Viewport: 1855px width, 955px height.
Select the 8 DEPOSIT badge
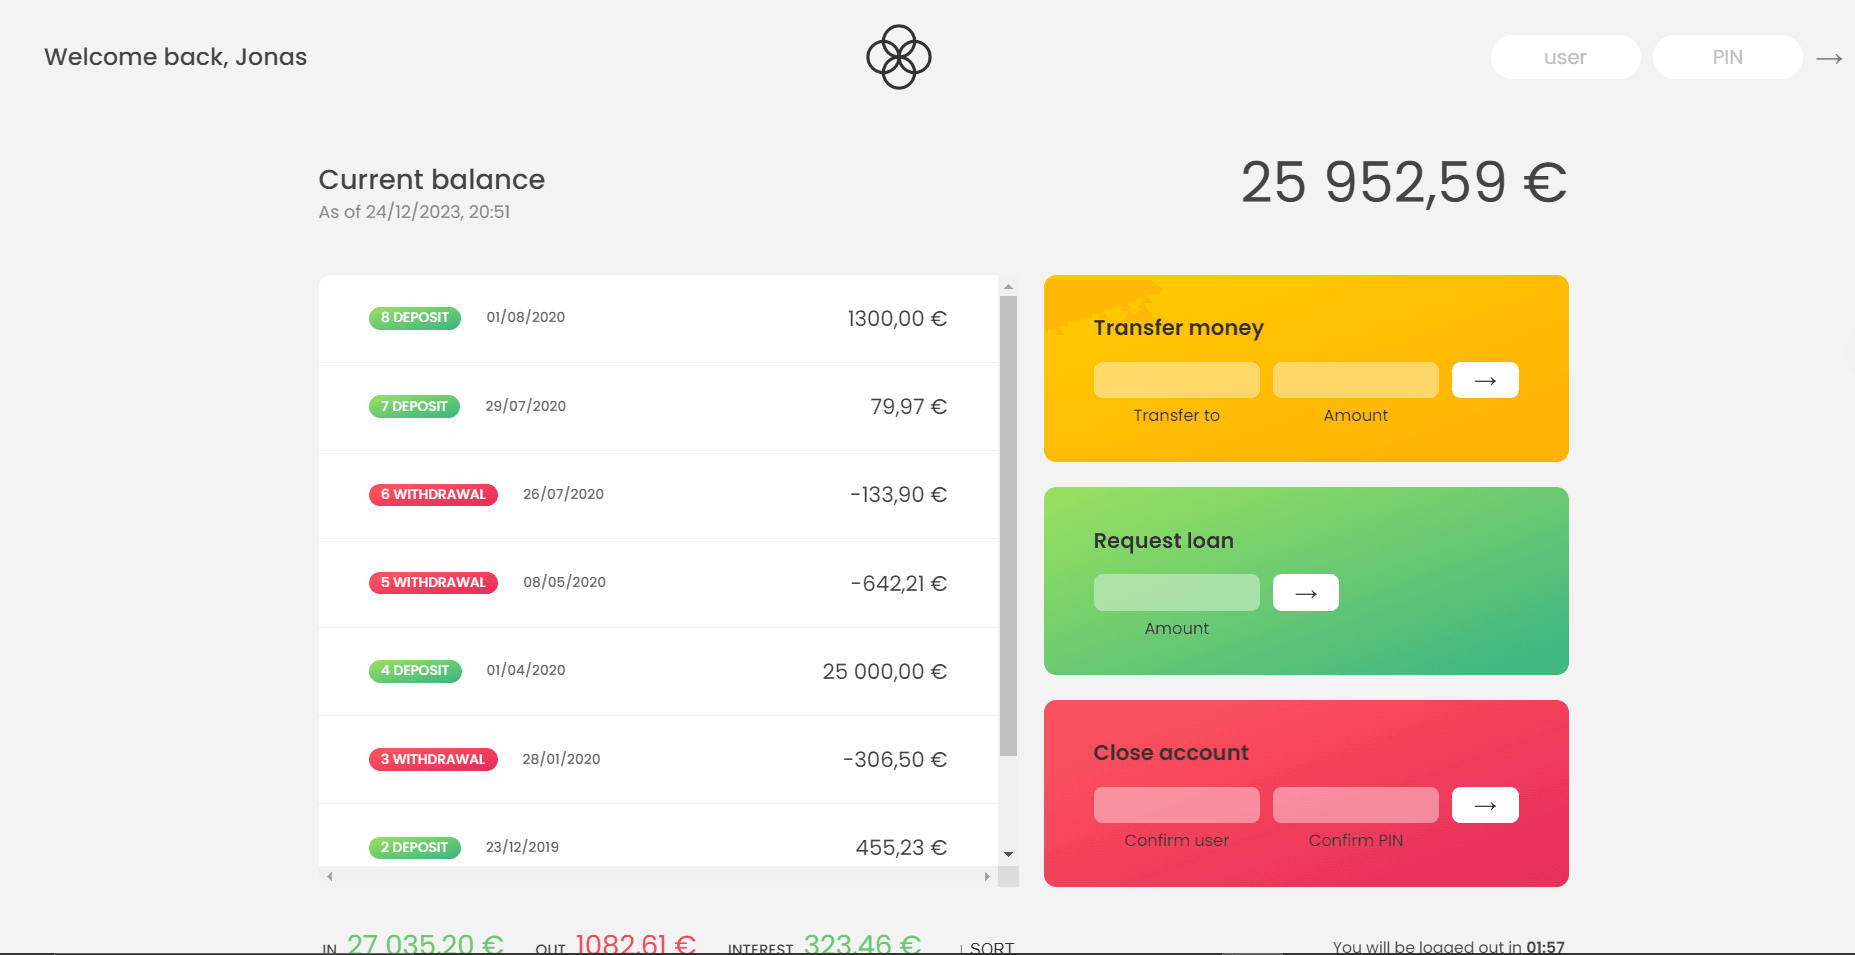pyautogui.click(x=414, y=318)
